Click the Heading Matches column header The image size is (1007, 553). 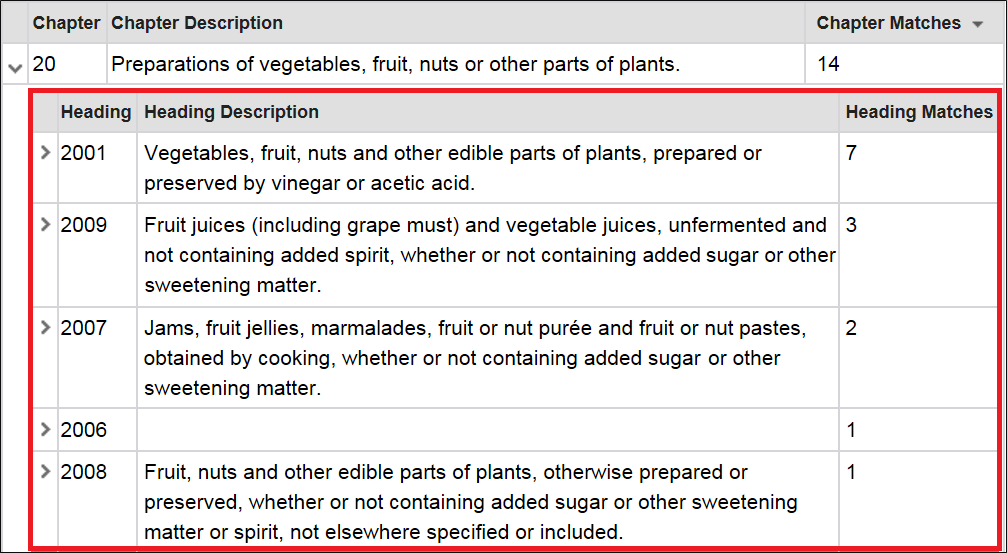pyautogui.click(x=919, y=112)
